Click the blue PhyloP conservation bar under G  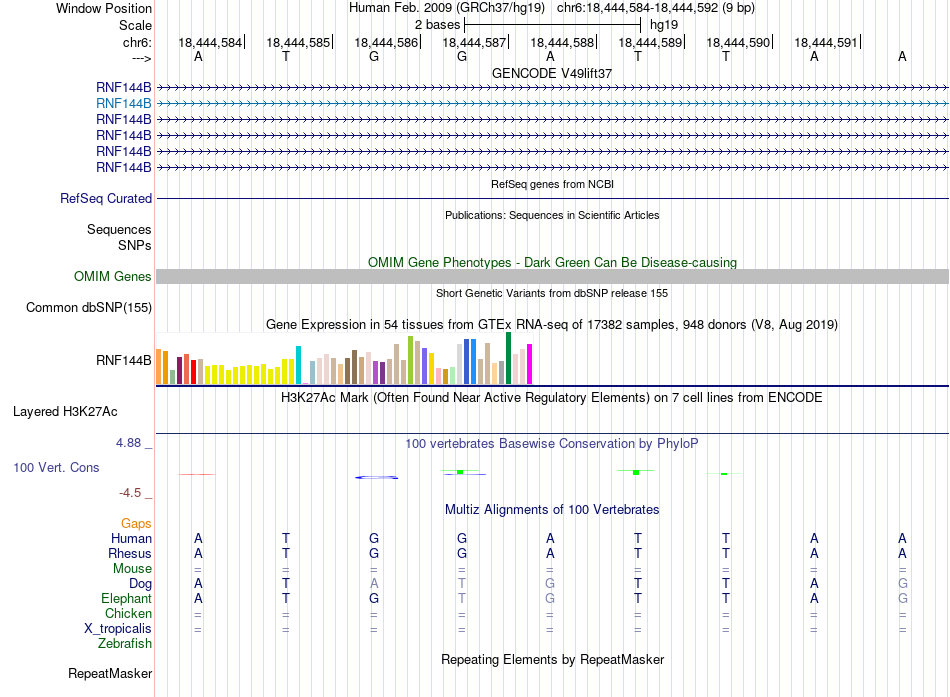(x=376, y=478)
